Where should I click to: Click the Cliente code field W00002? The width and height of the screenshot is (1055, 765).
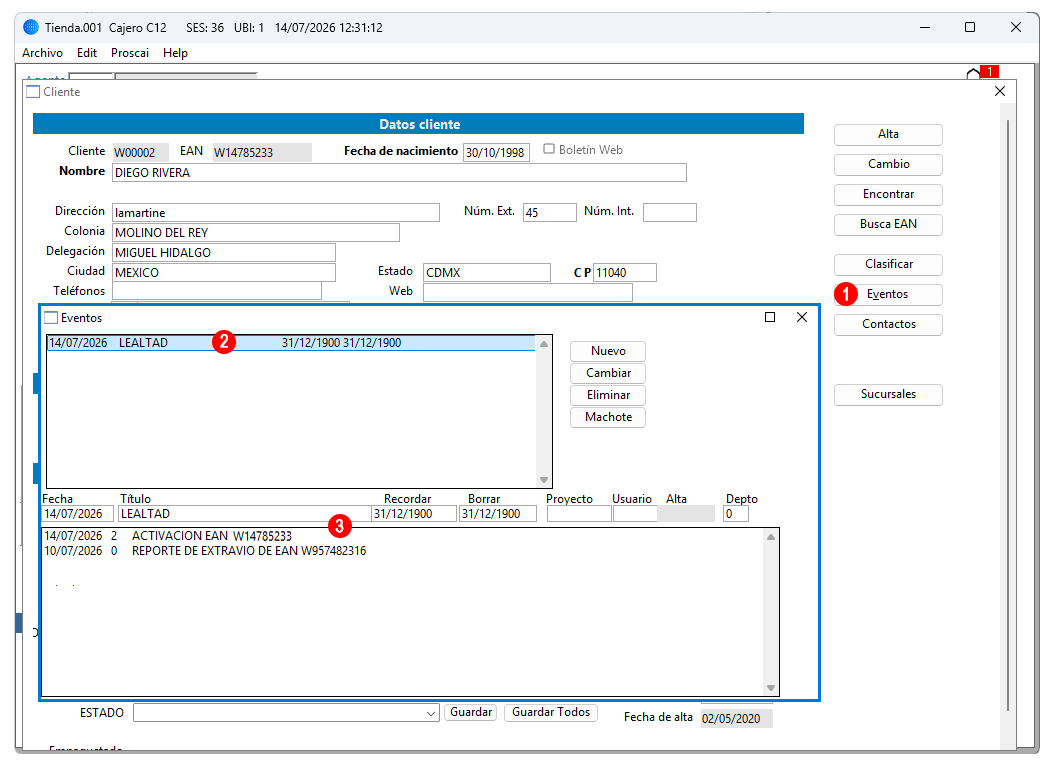click(x=140, y=152)
